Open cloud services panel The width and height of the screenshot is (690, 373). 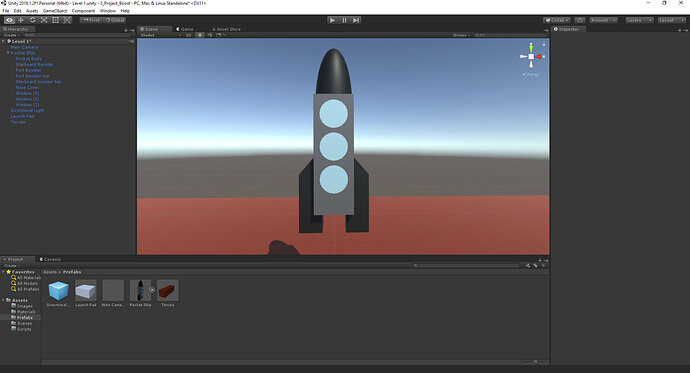580,20
